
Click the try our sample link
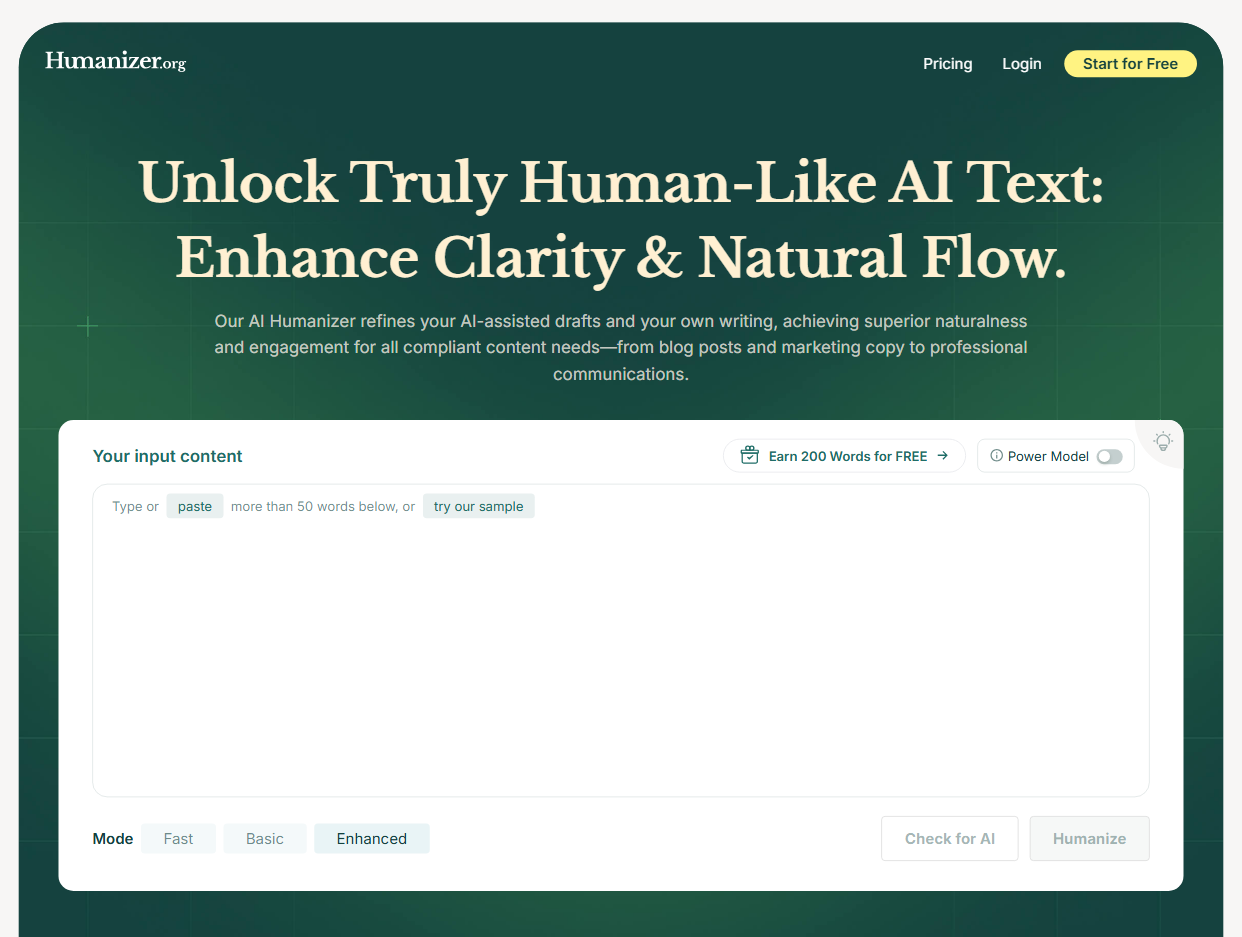[x=478, y=506]
